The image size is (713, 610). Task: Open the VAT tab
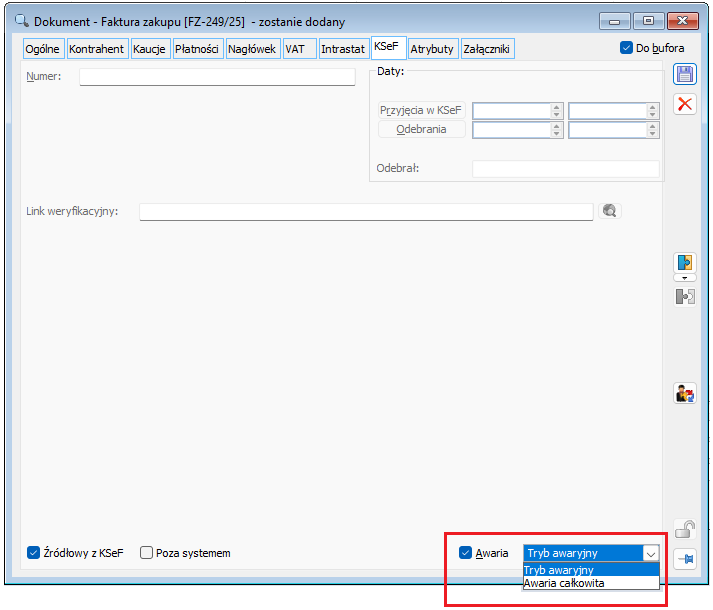coord(299,49)
